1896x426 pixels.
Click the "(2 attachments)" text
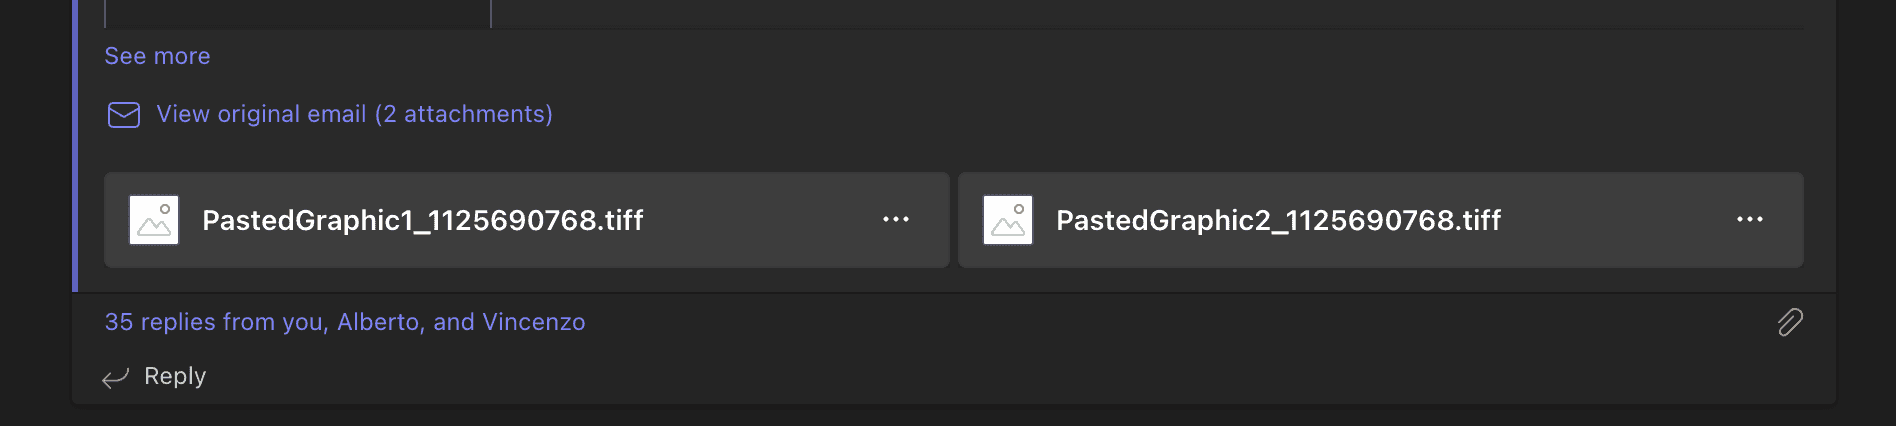(x=464, y=114)
